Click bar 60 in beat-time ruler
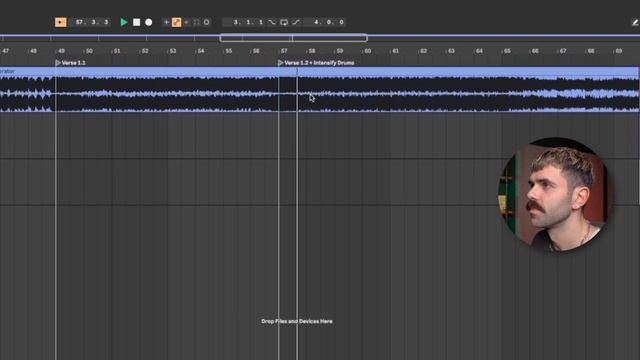 pyautogui.click(x=367, y=51)
